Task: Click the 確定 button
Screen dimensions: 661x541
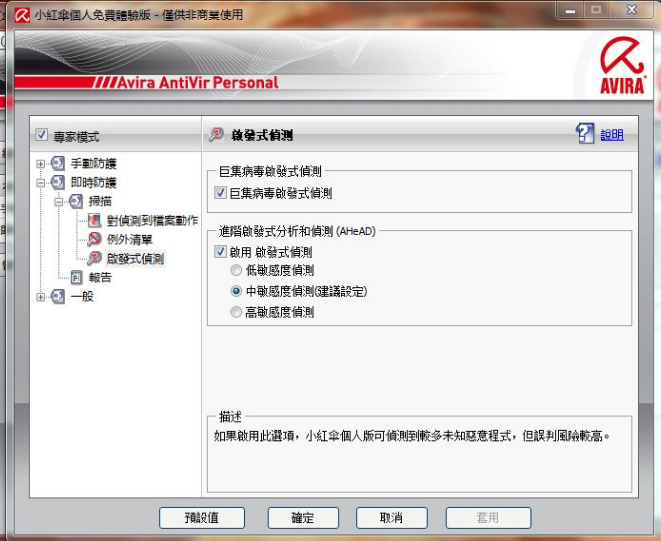Action: pyautogui.click(x=302, y=518)
